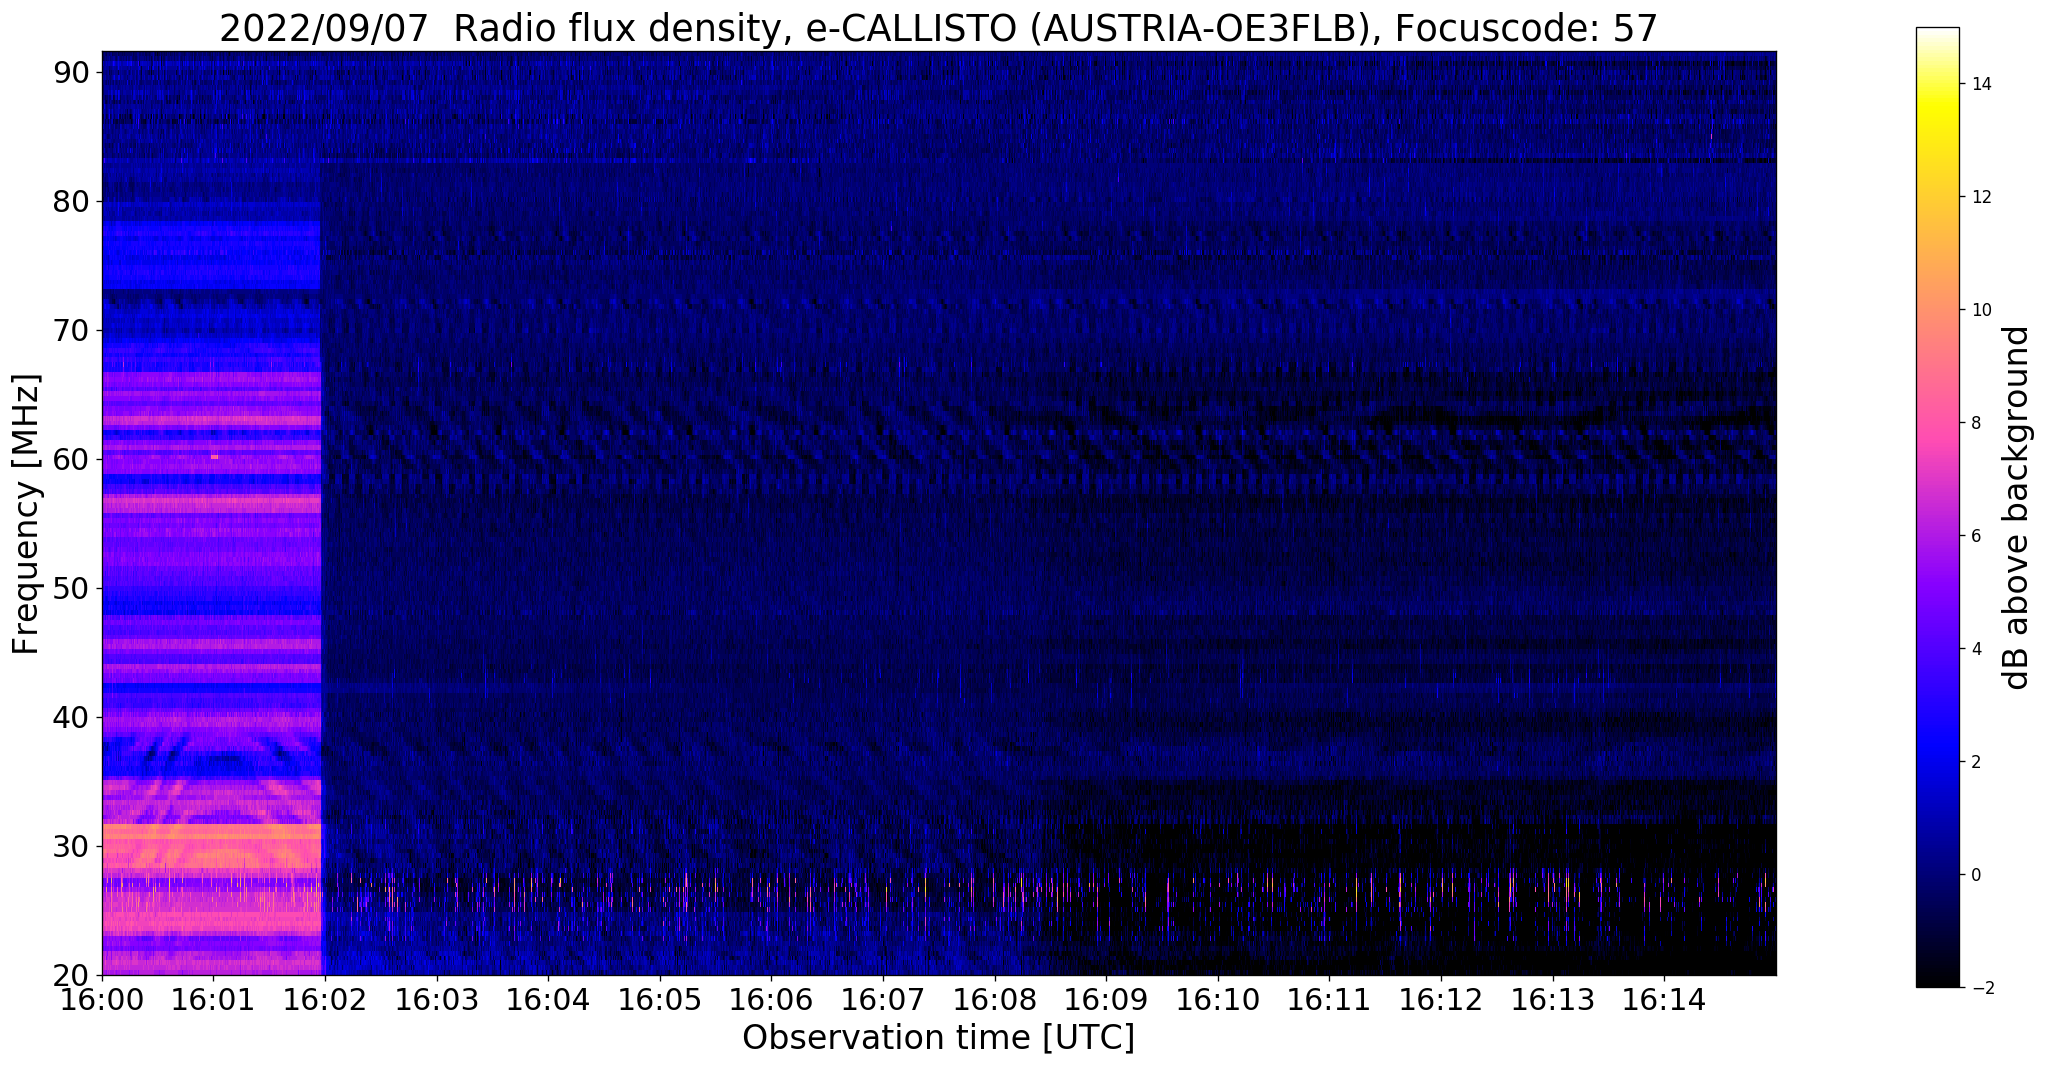Screen dimensions: 2047x1067
Task: Click the "dB above background" colorbar label
Action: click(2016, 508)
